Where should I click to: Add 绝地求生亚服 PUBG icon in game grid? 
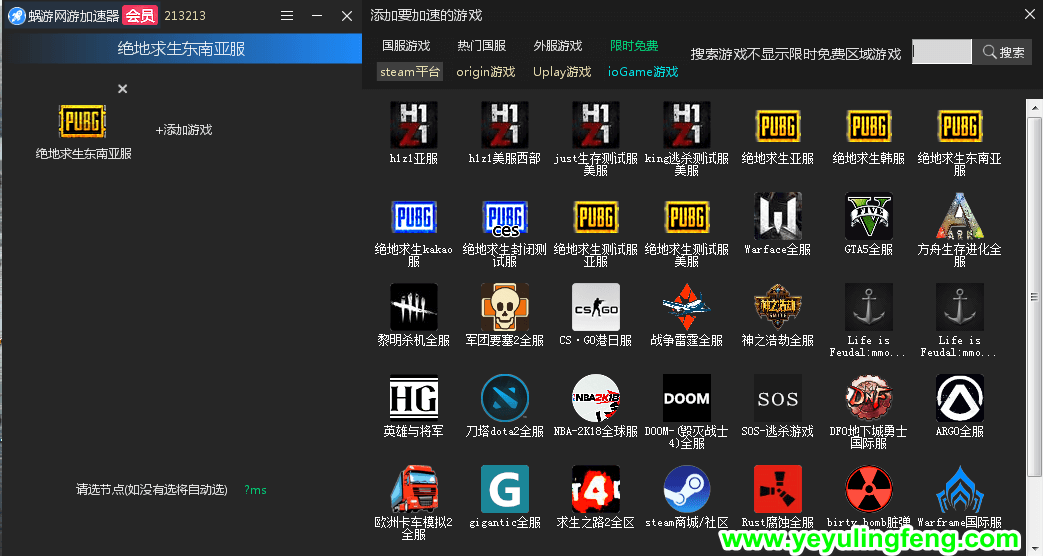click(778, 124)
